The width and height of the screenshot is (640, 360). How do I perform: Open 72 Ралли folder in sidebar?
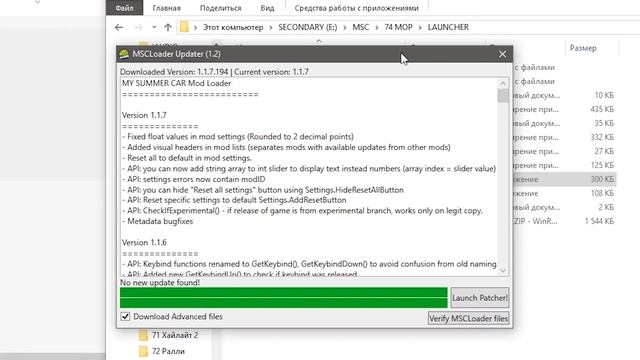click(168, 351)
